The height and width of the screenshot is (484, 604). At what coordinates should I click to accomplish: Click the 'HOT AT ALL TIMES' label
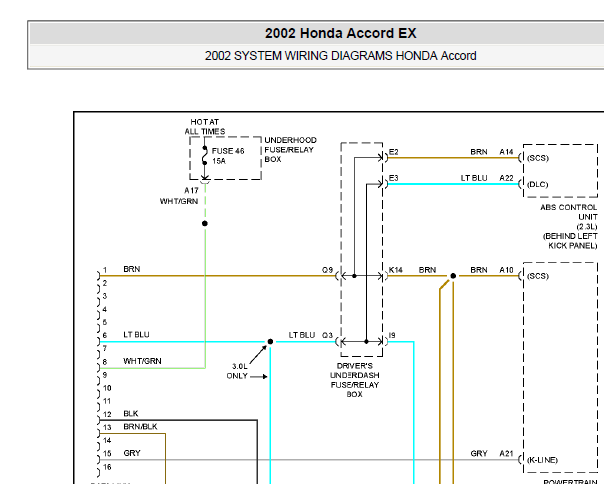tap(205, 126)
